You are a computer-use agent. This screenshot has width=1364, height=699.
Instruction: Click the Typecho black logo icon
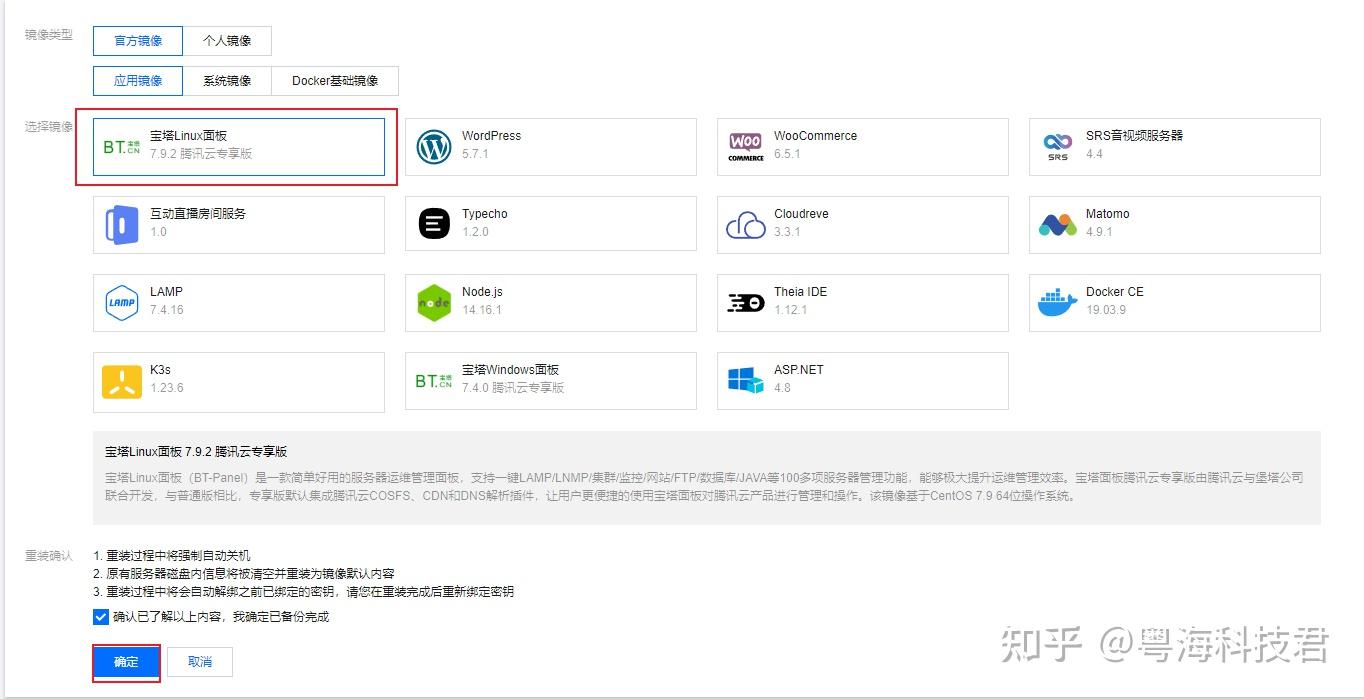[x=434, y=224]
